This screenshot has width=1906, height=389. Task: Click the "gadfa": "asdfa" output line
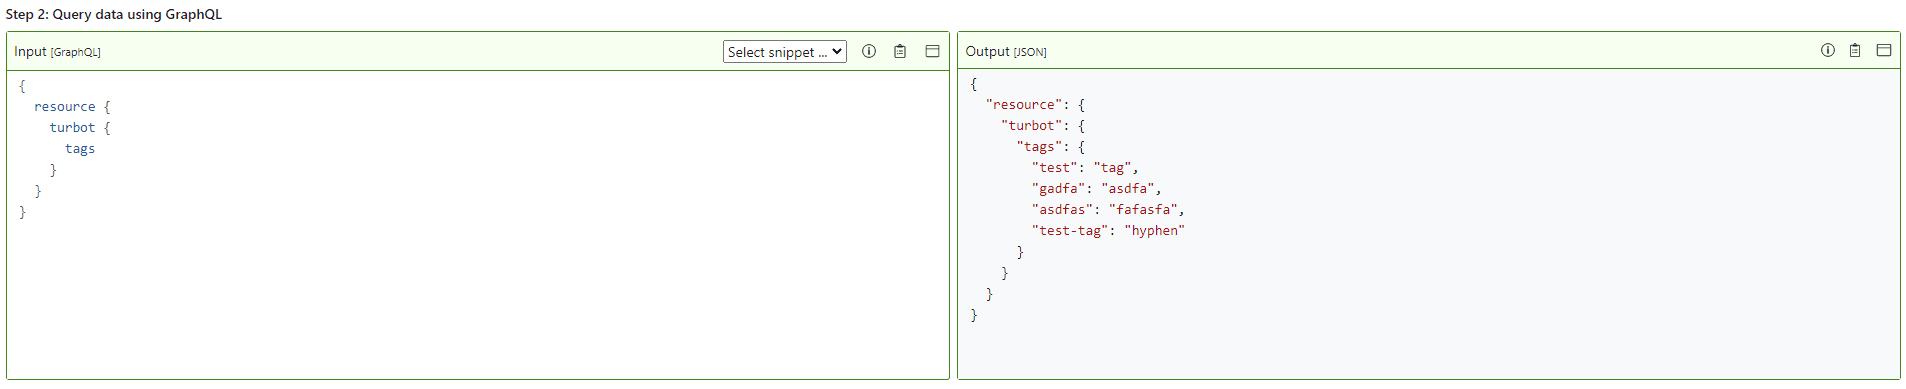[x=1096, y=189]
